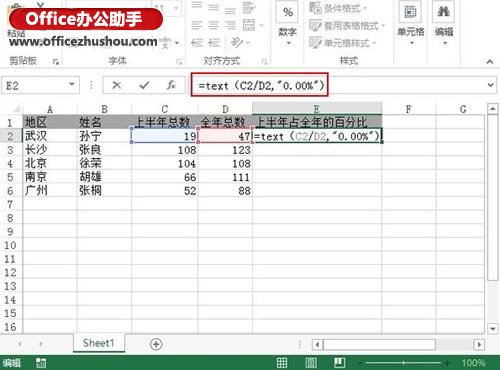The width and height of the screenshot is (500, 370).
Task: Cancel formula entry with X
Action: [117, 85]
